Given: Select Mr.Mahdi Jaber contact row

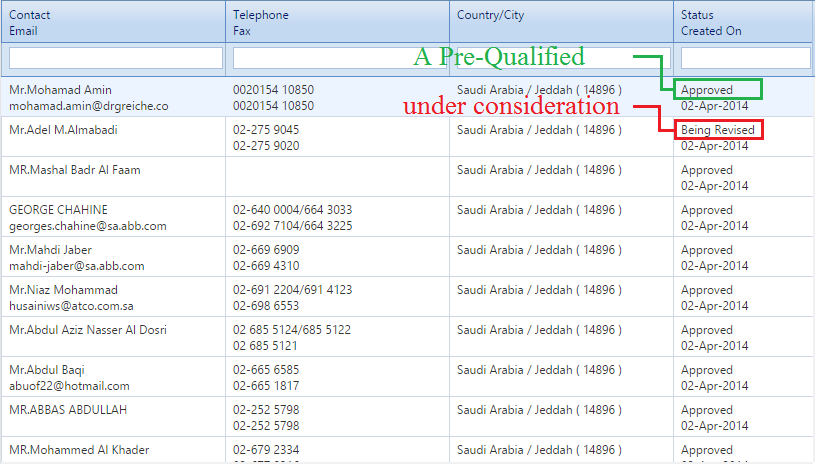Looking at the screenshot, I should pyautogui.click(x=50, y=250).
